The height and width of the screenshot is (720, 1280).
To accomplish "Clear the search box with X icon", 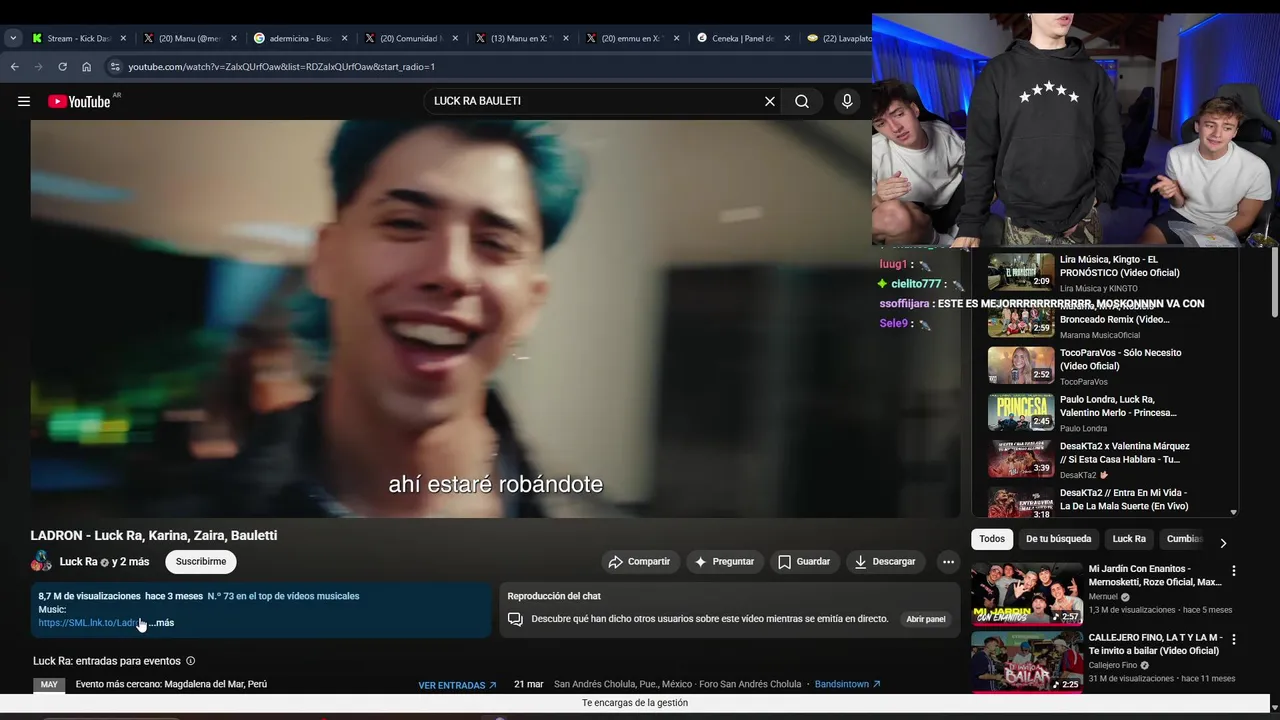I will (x=770, y=101).
